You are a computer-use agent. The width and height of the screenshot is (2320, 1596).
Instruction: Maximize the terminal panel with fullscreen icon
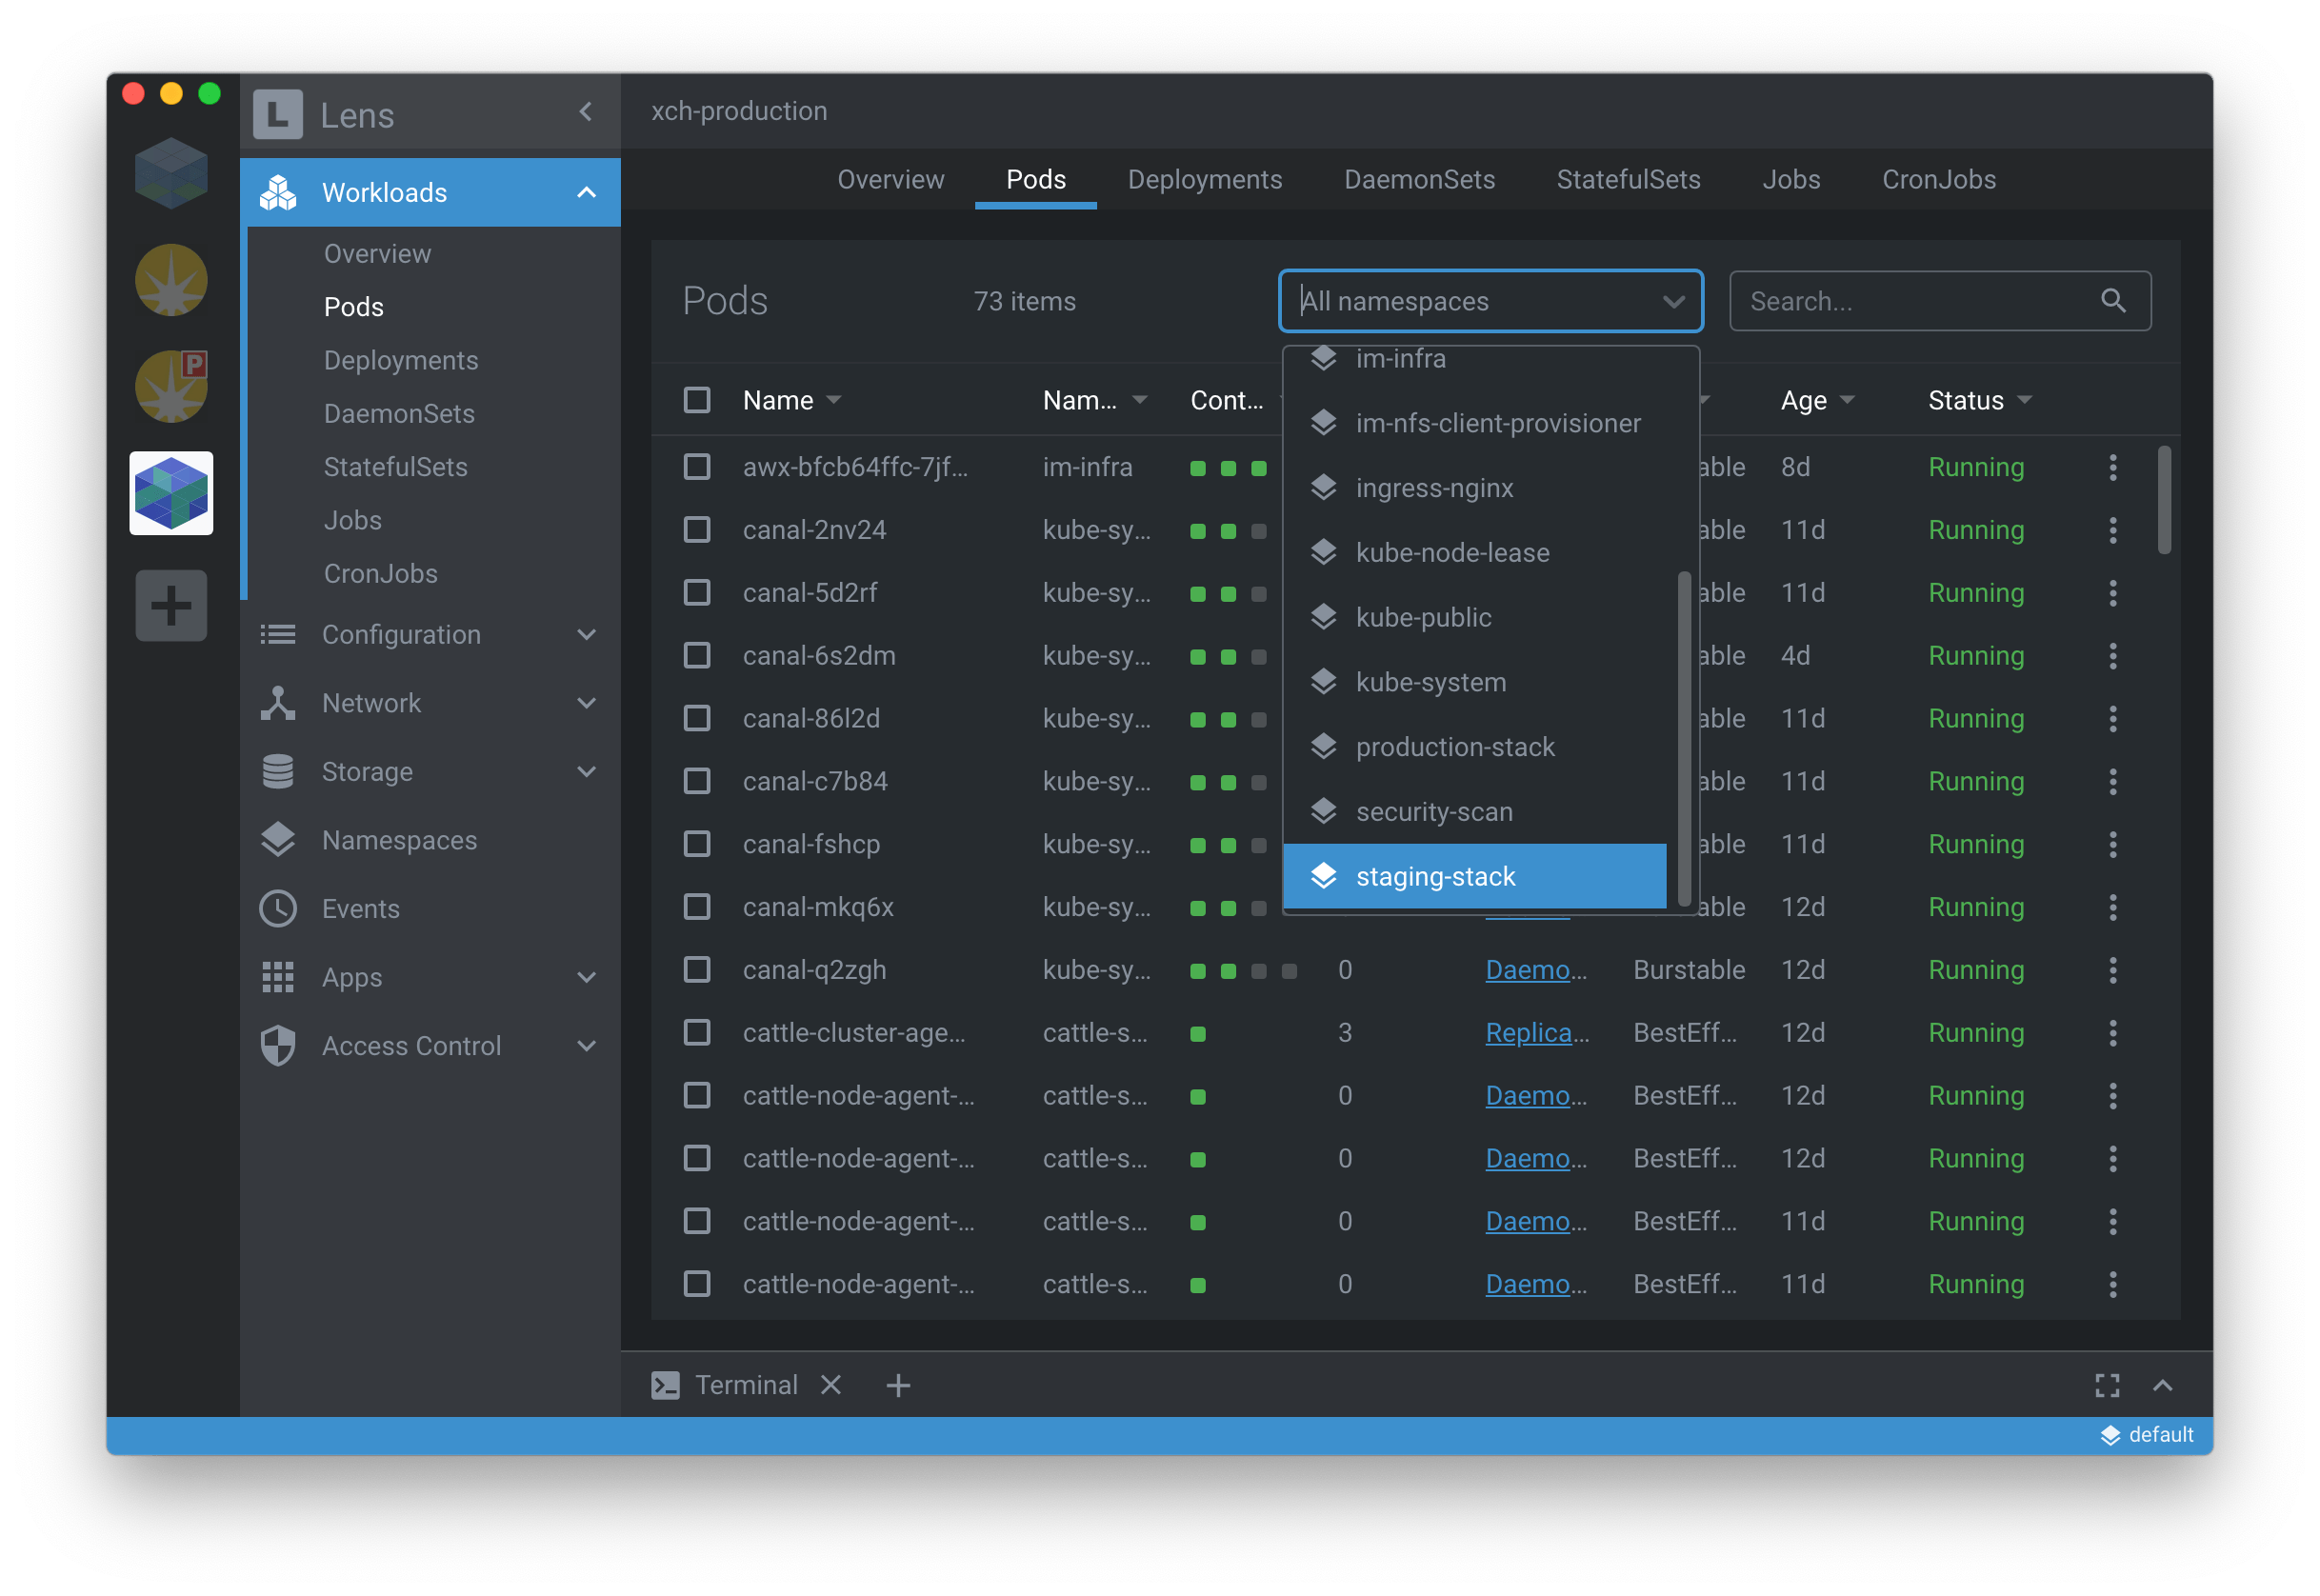tap(2106, 1385)
